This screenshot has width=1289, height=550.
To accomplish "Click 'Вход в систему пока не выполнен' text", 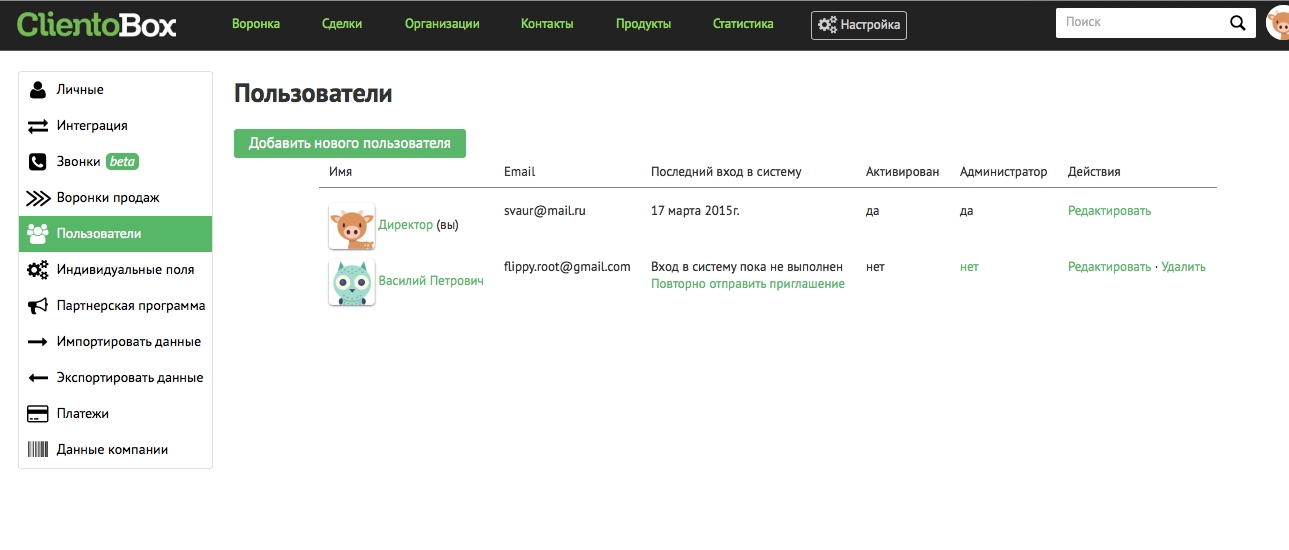I will [x=747, y=267].
